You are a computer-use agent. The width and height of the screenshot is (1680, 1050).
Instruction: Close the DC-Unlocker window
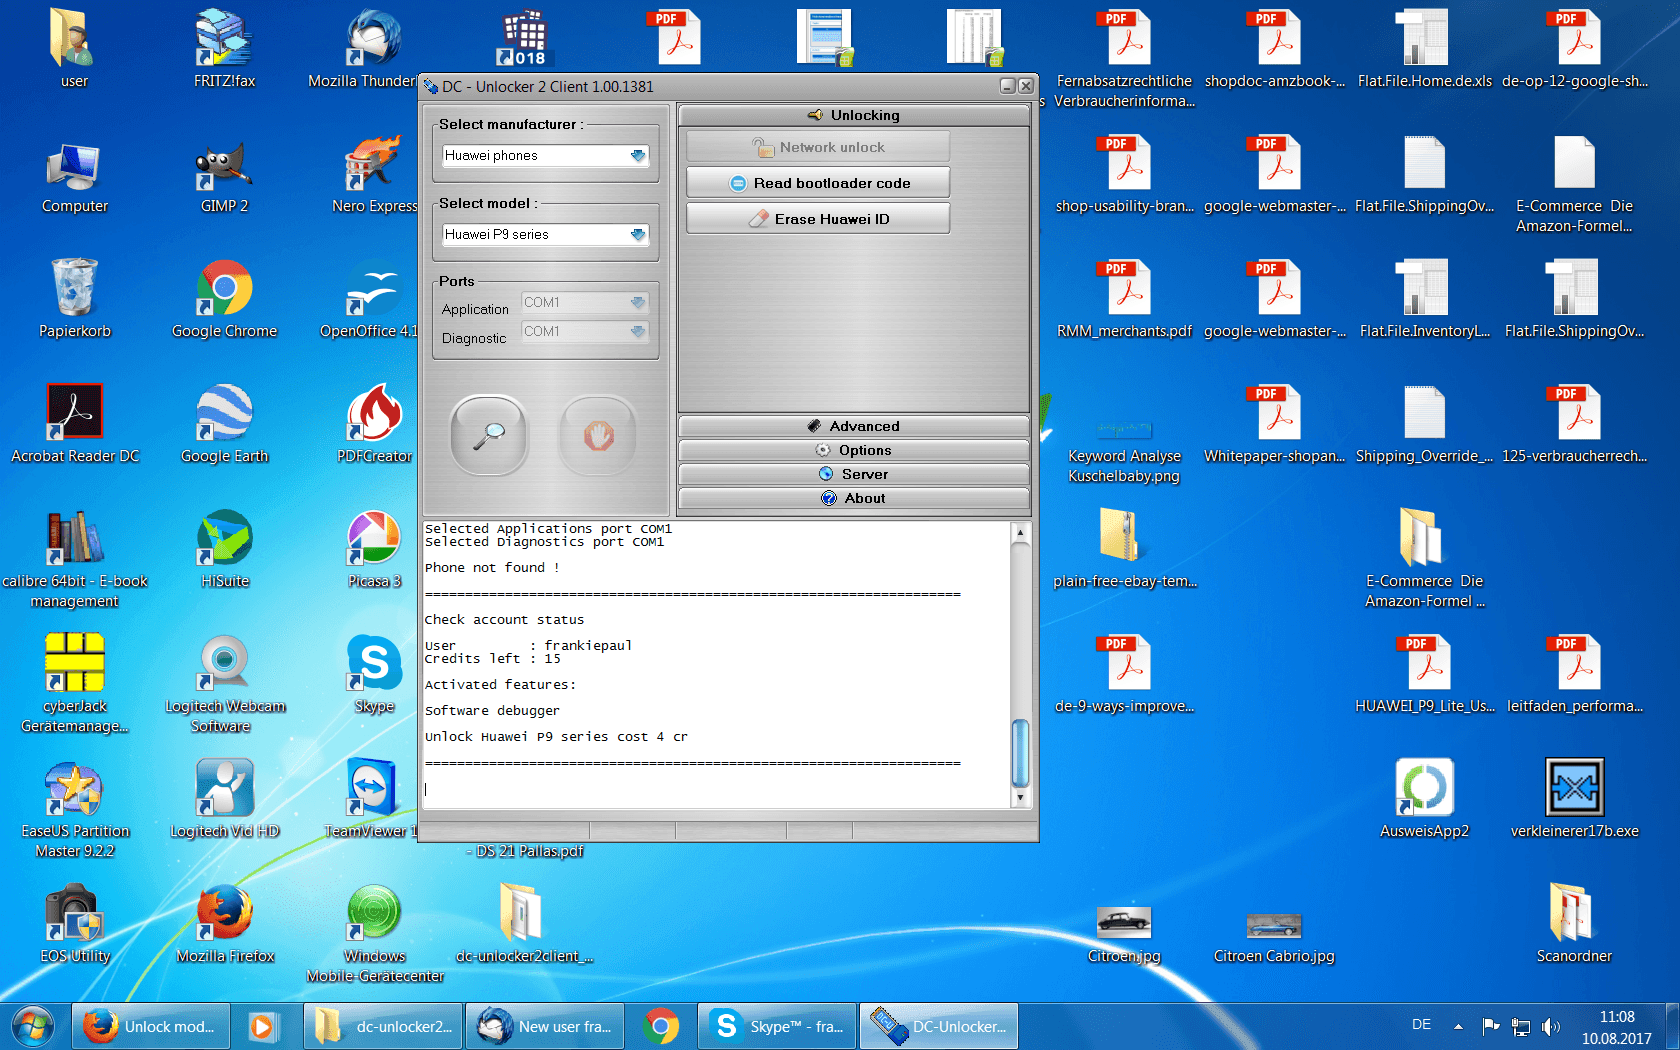[1026, 86]
